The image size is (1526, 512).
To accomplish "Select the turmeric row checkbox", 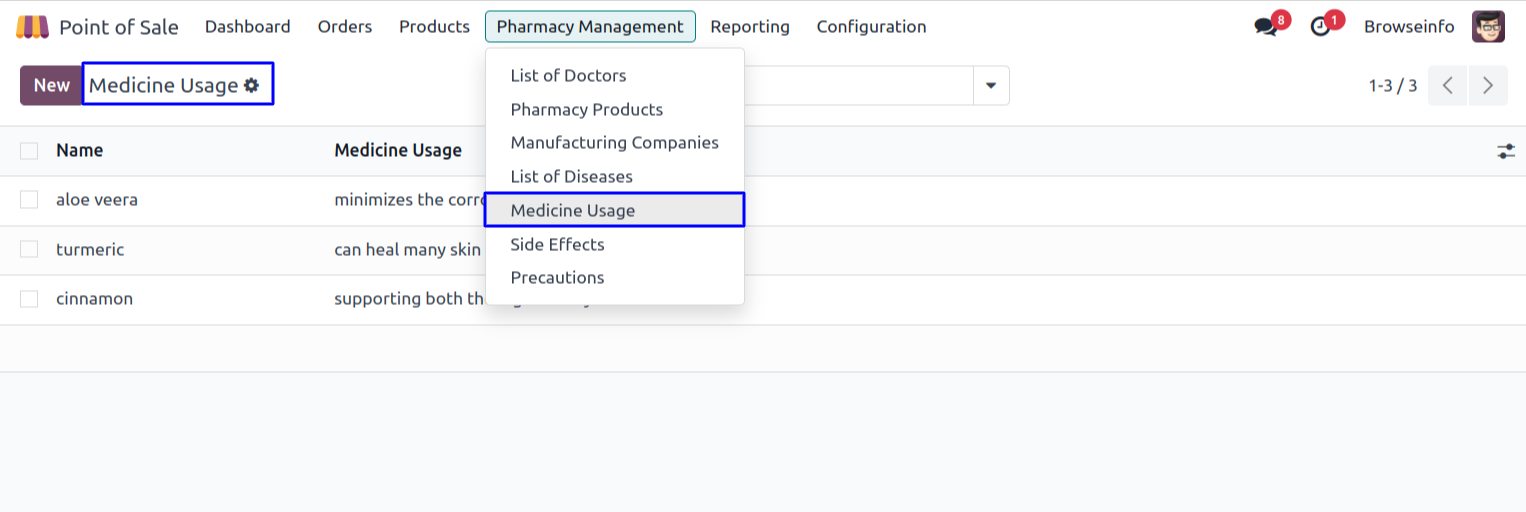I will 29,249.
